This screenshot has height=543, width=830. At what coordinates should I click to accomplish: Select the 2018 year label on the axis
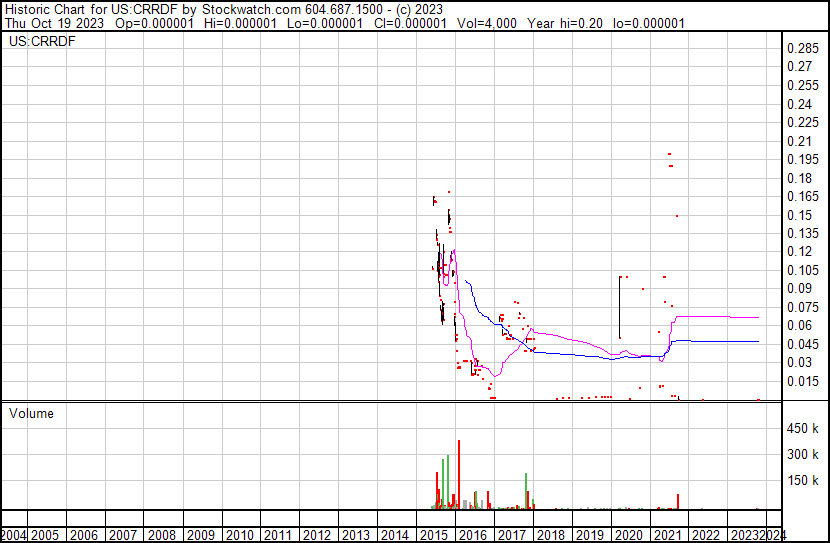pos(551,535)
